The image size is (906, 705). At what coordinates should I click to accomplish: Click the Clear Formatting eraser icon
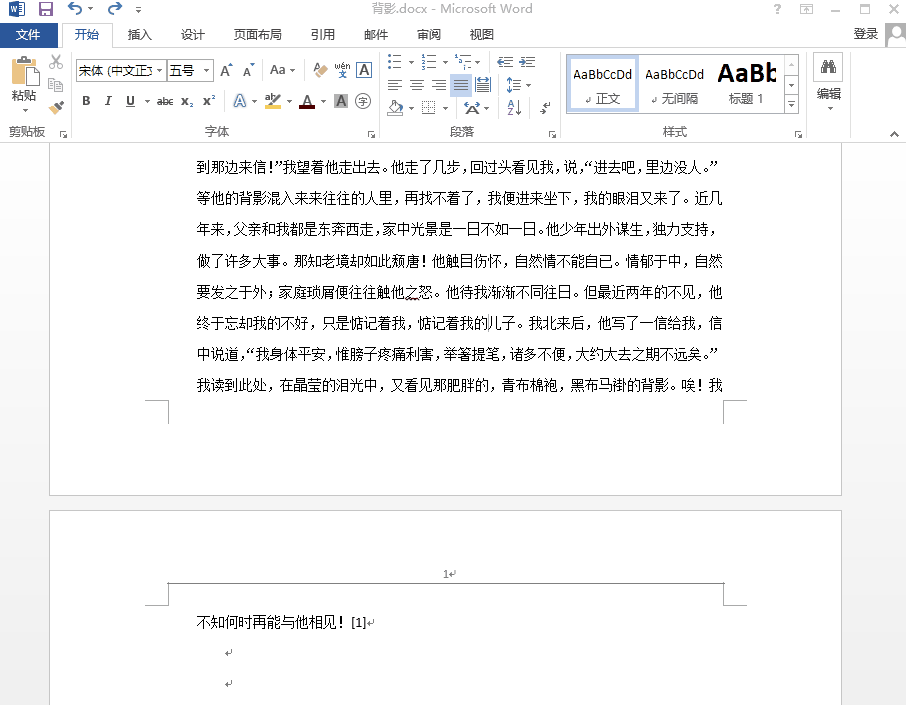pos(320,70)
